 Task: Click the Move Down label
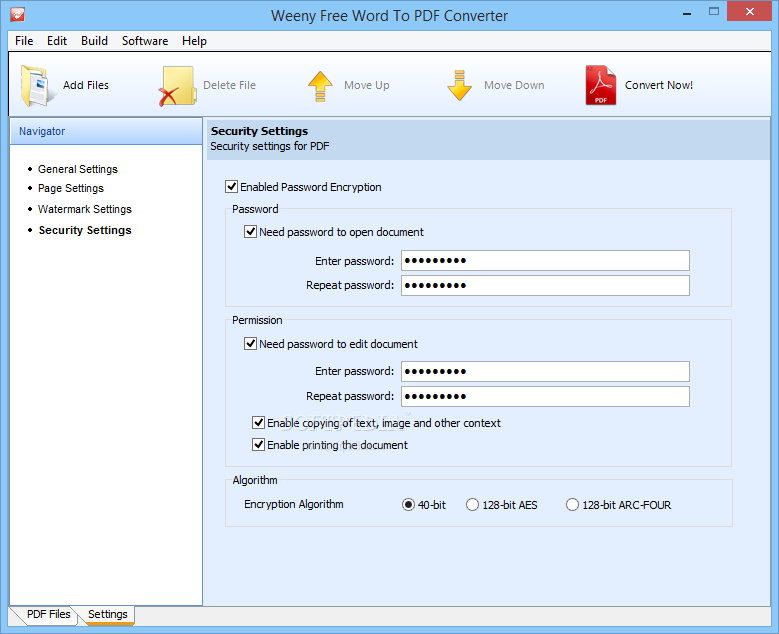point(514,85)
